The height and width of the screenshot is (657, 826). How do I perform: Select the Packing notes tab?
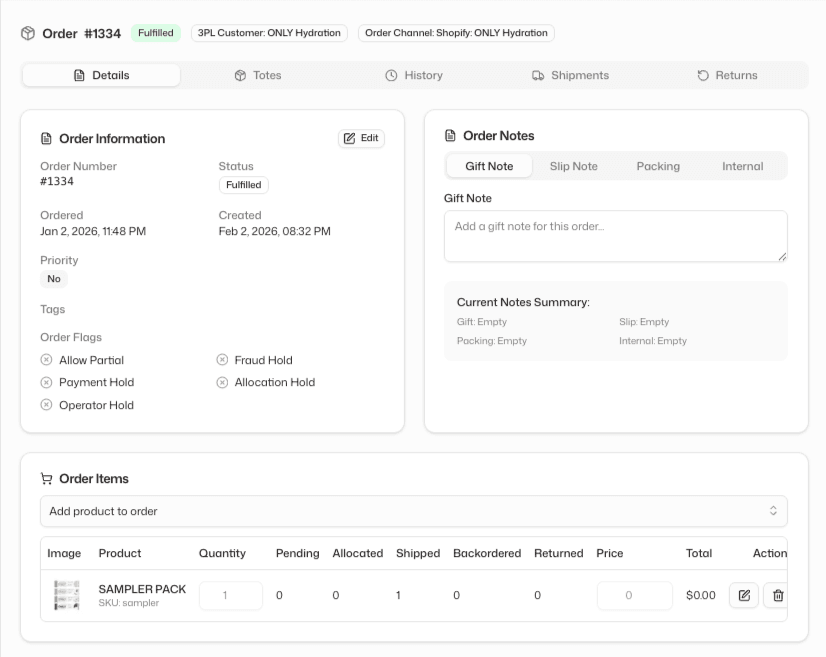tap(658, 166)
